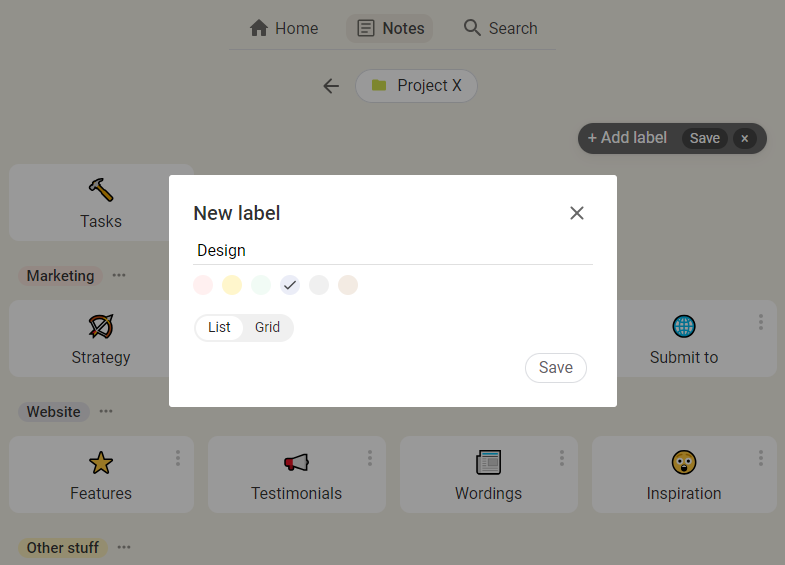Open the Testimonials megaphone icon
Image resolution: width=785 pixels, height=565 pixels.
[x=296, y=462]
